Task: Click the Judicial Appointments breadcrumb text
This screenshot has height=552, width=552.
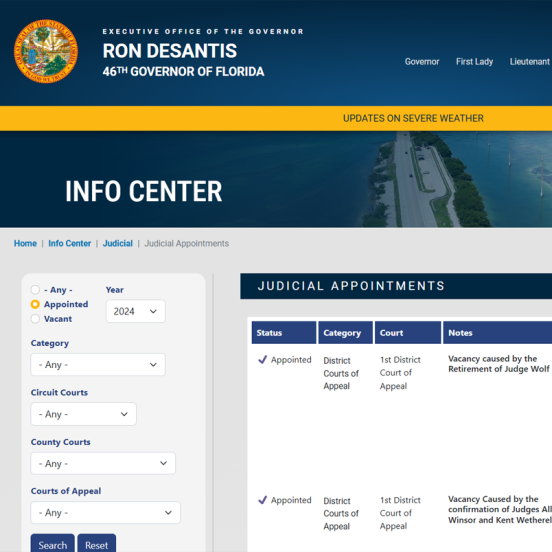Action: pyautogui.click(x=187, y=243)
